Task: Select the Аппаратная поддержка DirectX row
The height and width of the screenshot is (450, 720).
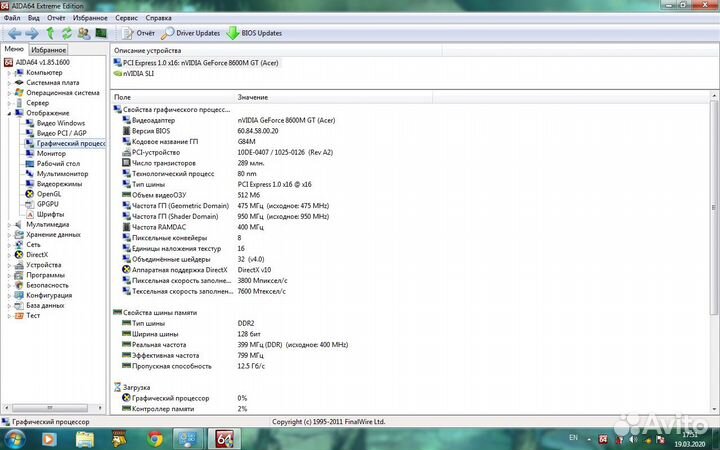Action: [x=196, y=270]
